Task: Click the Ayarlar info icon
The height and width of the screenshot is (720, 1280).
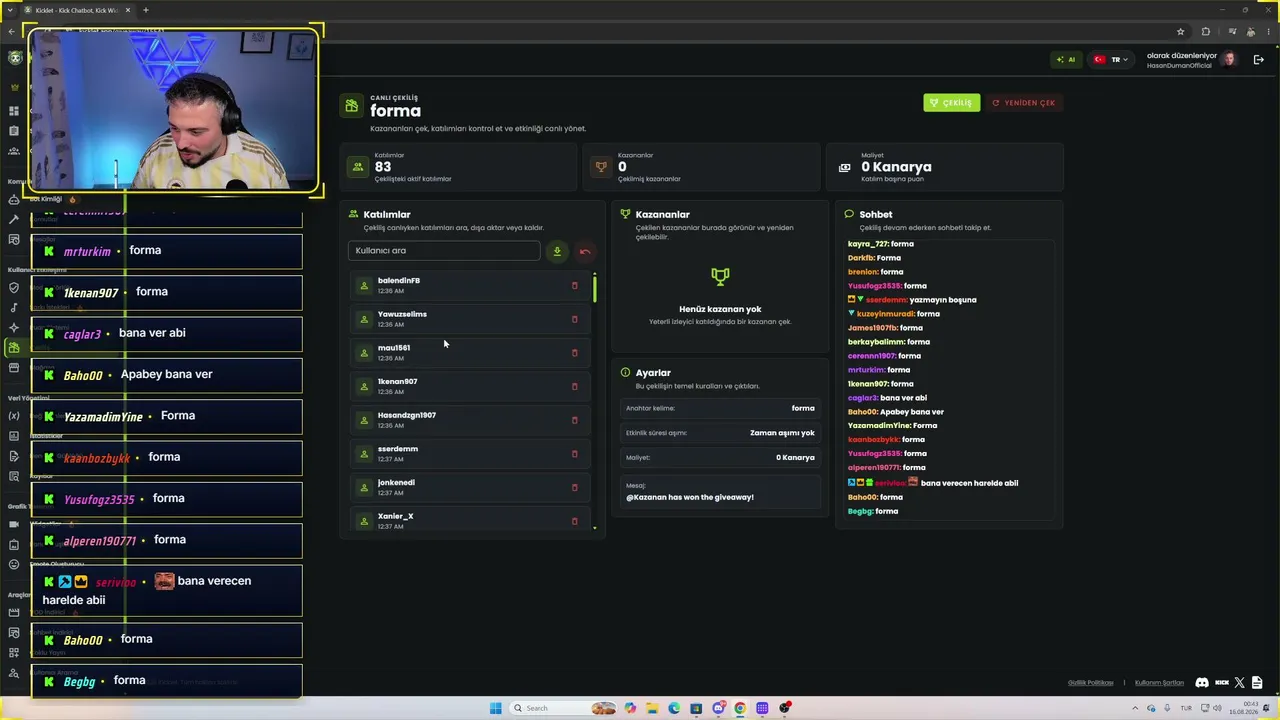Action: tap(625, 372)
